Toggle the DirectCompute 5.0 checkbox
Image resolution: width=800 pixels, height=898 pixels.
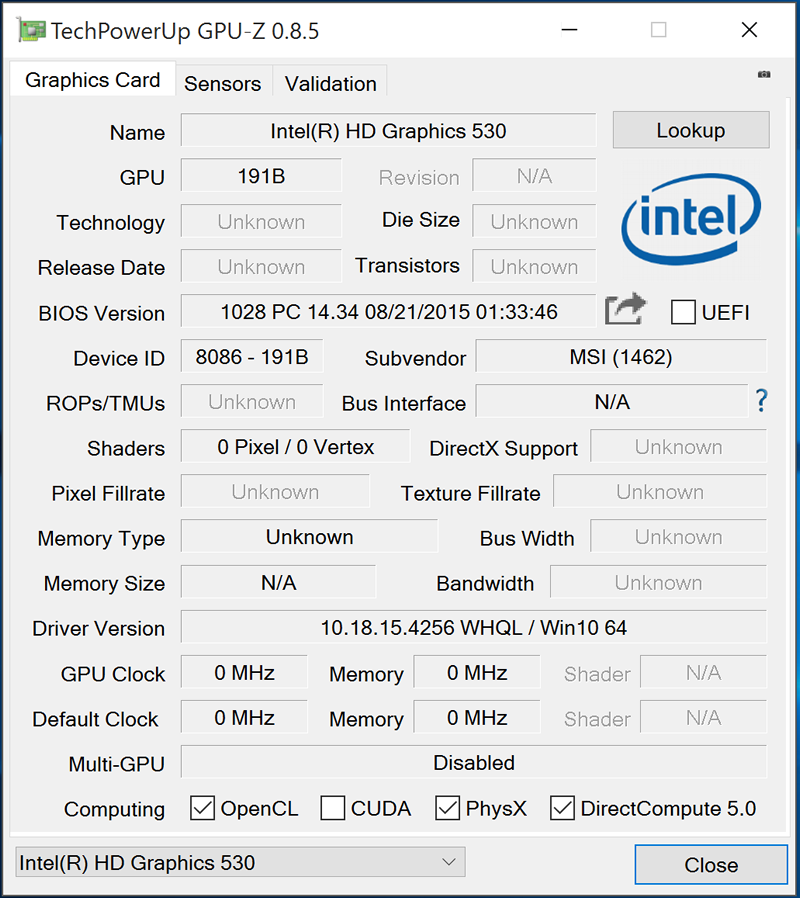point(562,808)
